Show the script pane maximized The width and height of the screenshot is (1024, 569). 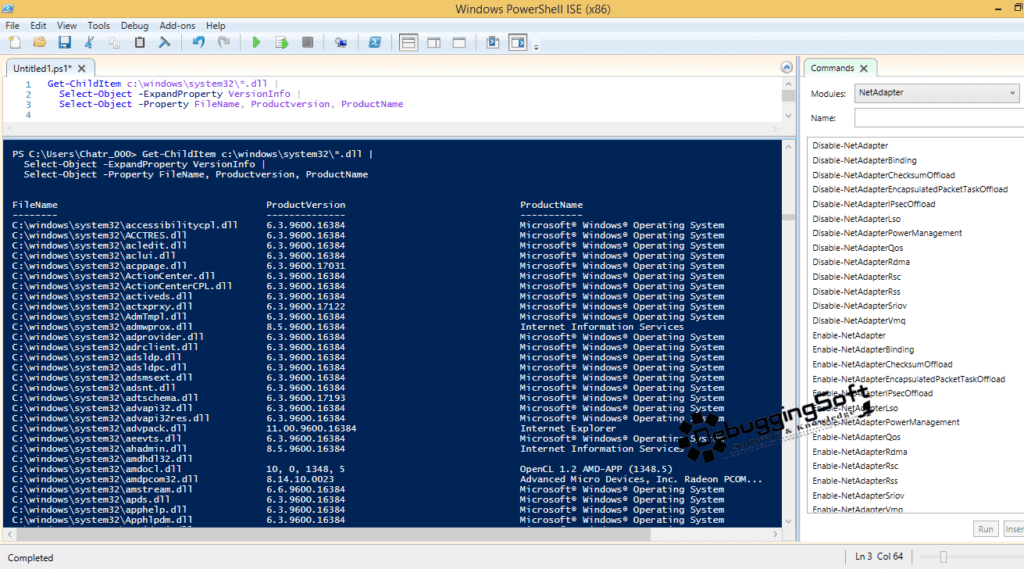point(459,42)
